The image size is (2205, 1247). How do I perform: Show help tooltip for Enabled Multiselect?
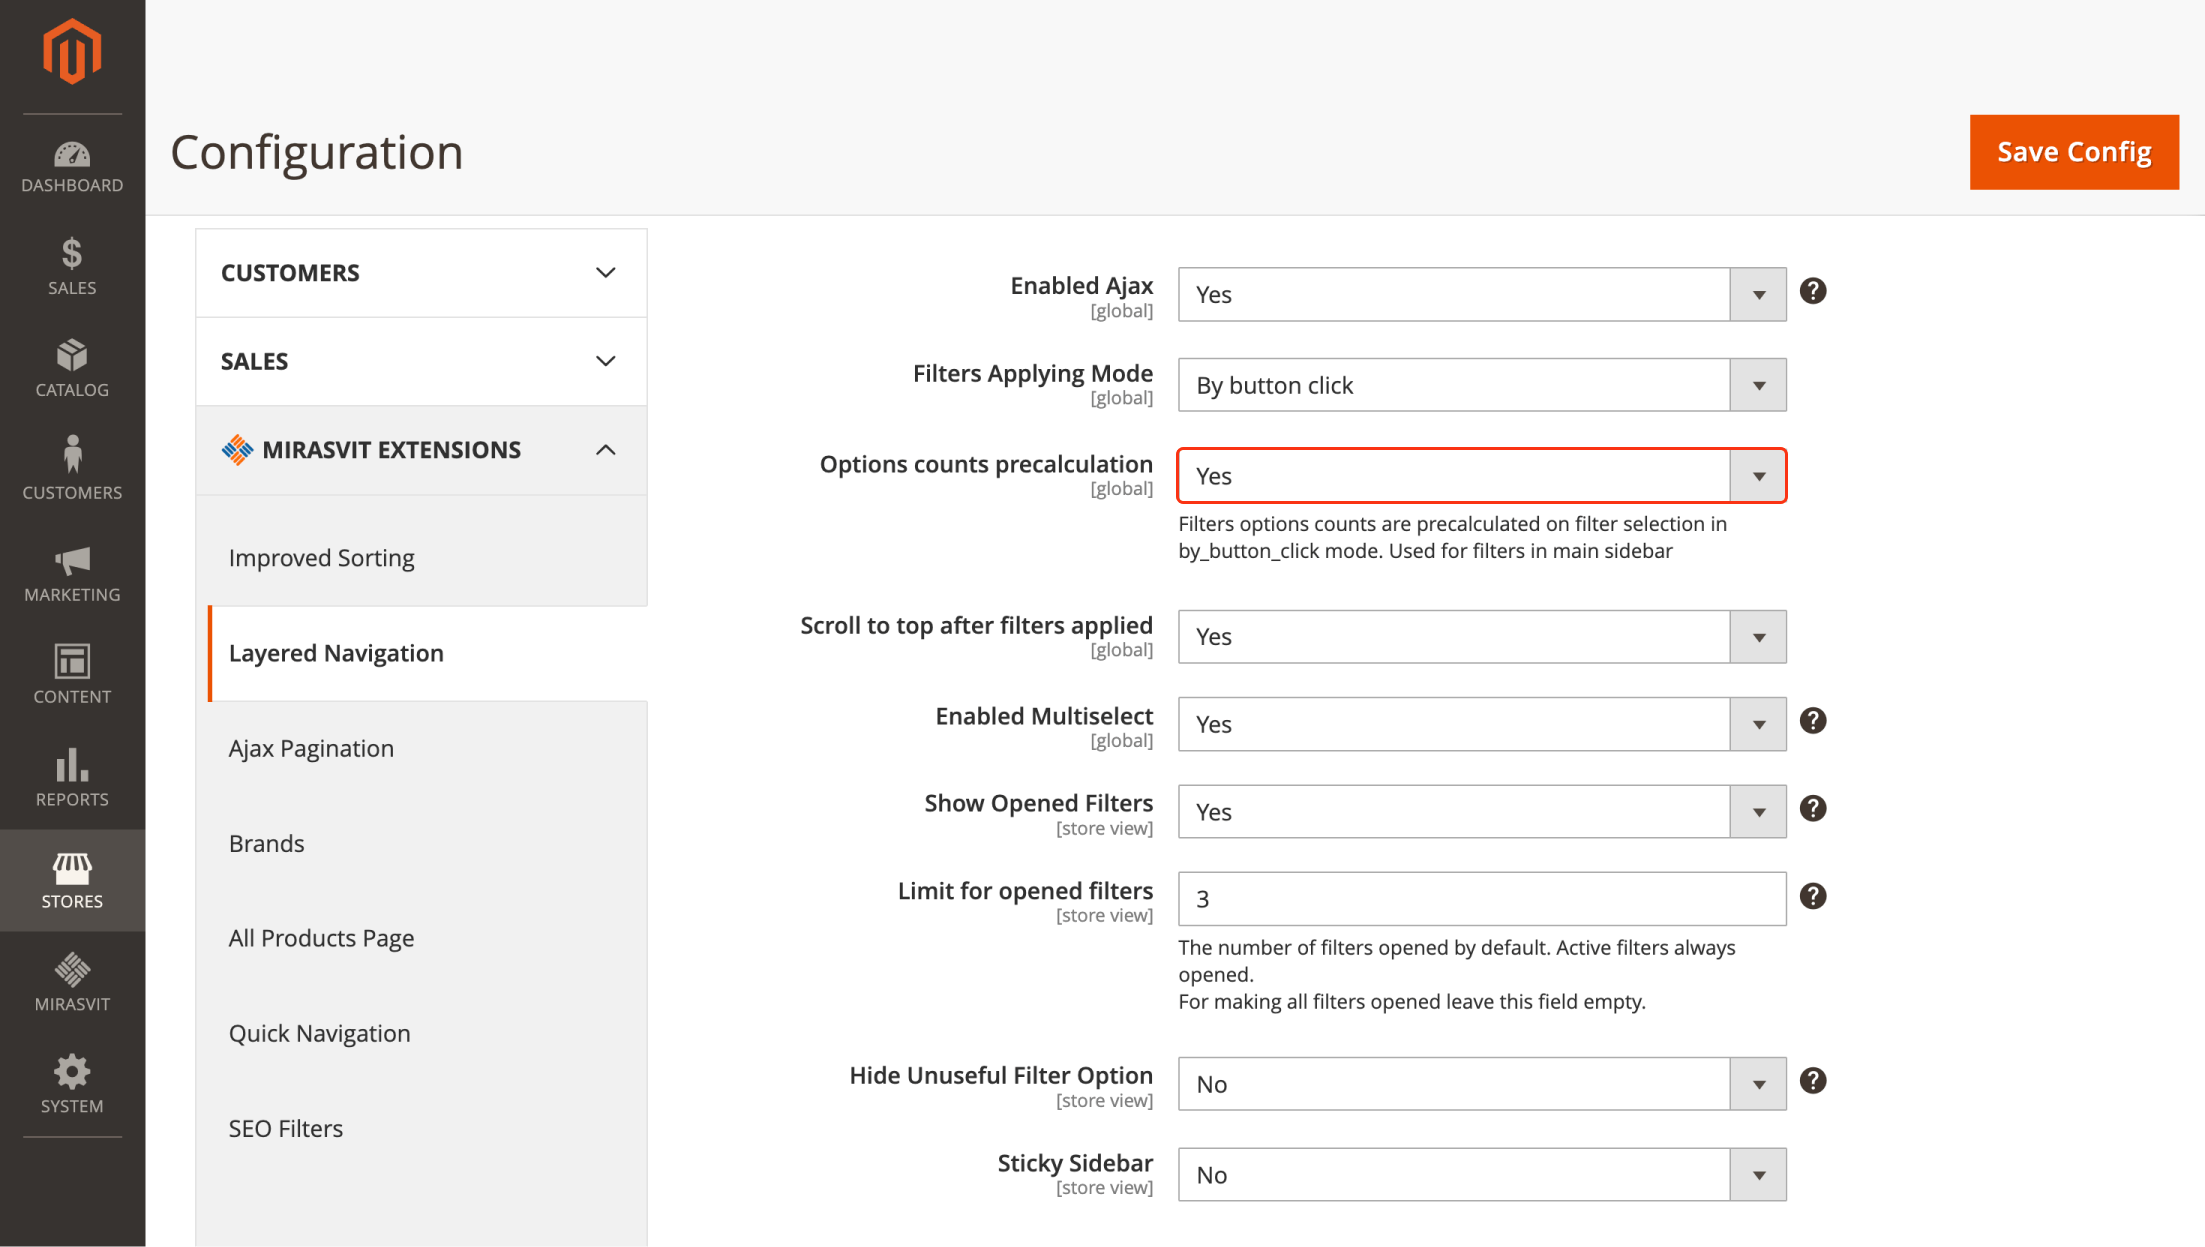(1813, 721)
